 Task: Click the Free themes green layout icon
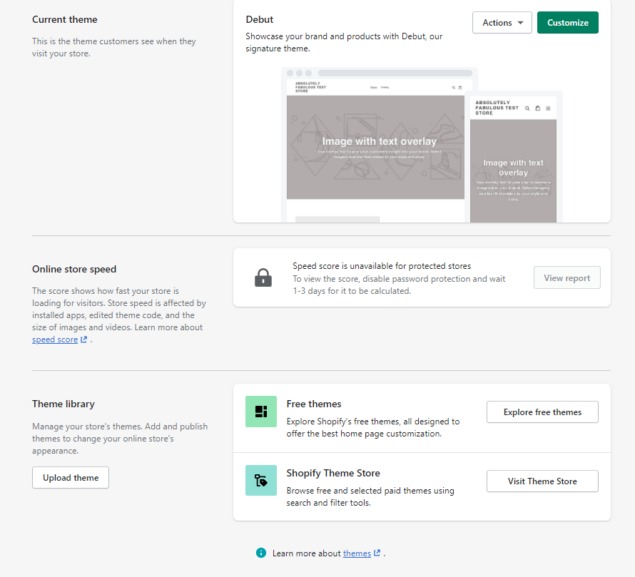(x=261, y=412)
